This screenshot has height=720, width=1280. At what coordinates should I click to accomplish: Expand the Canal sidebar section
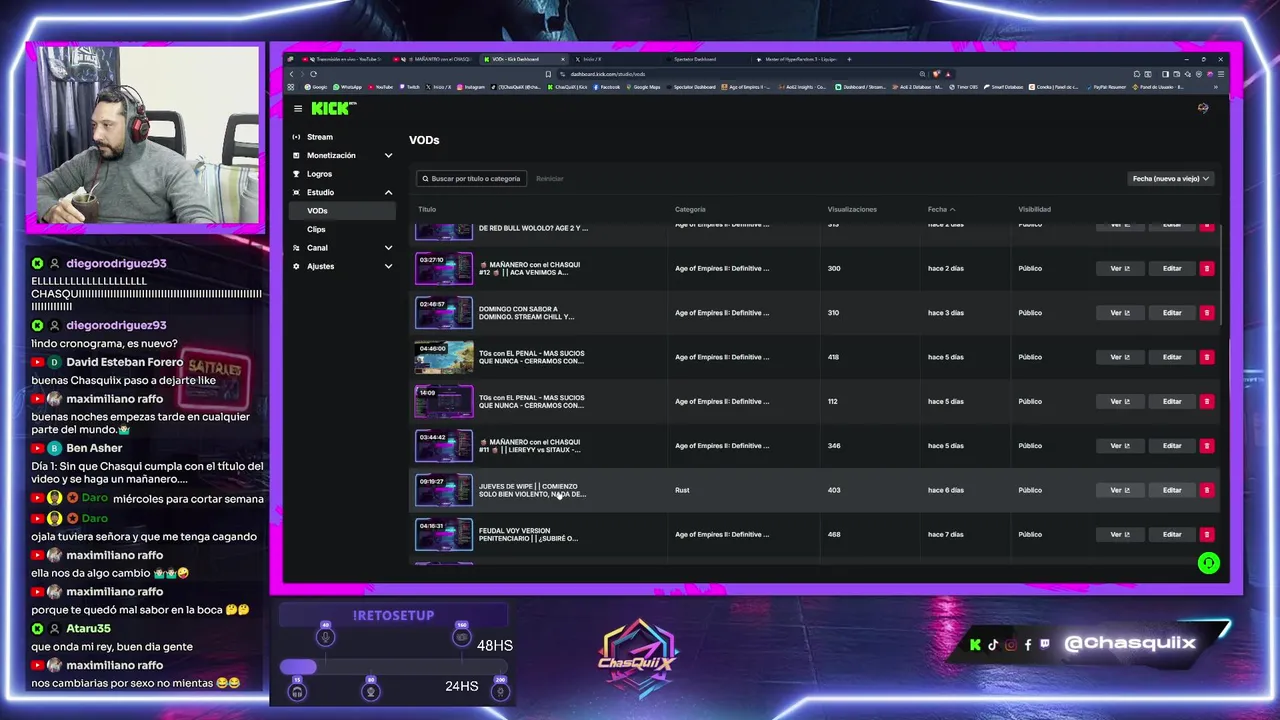click(388, 248)
